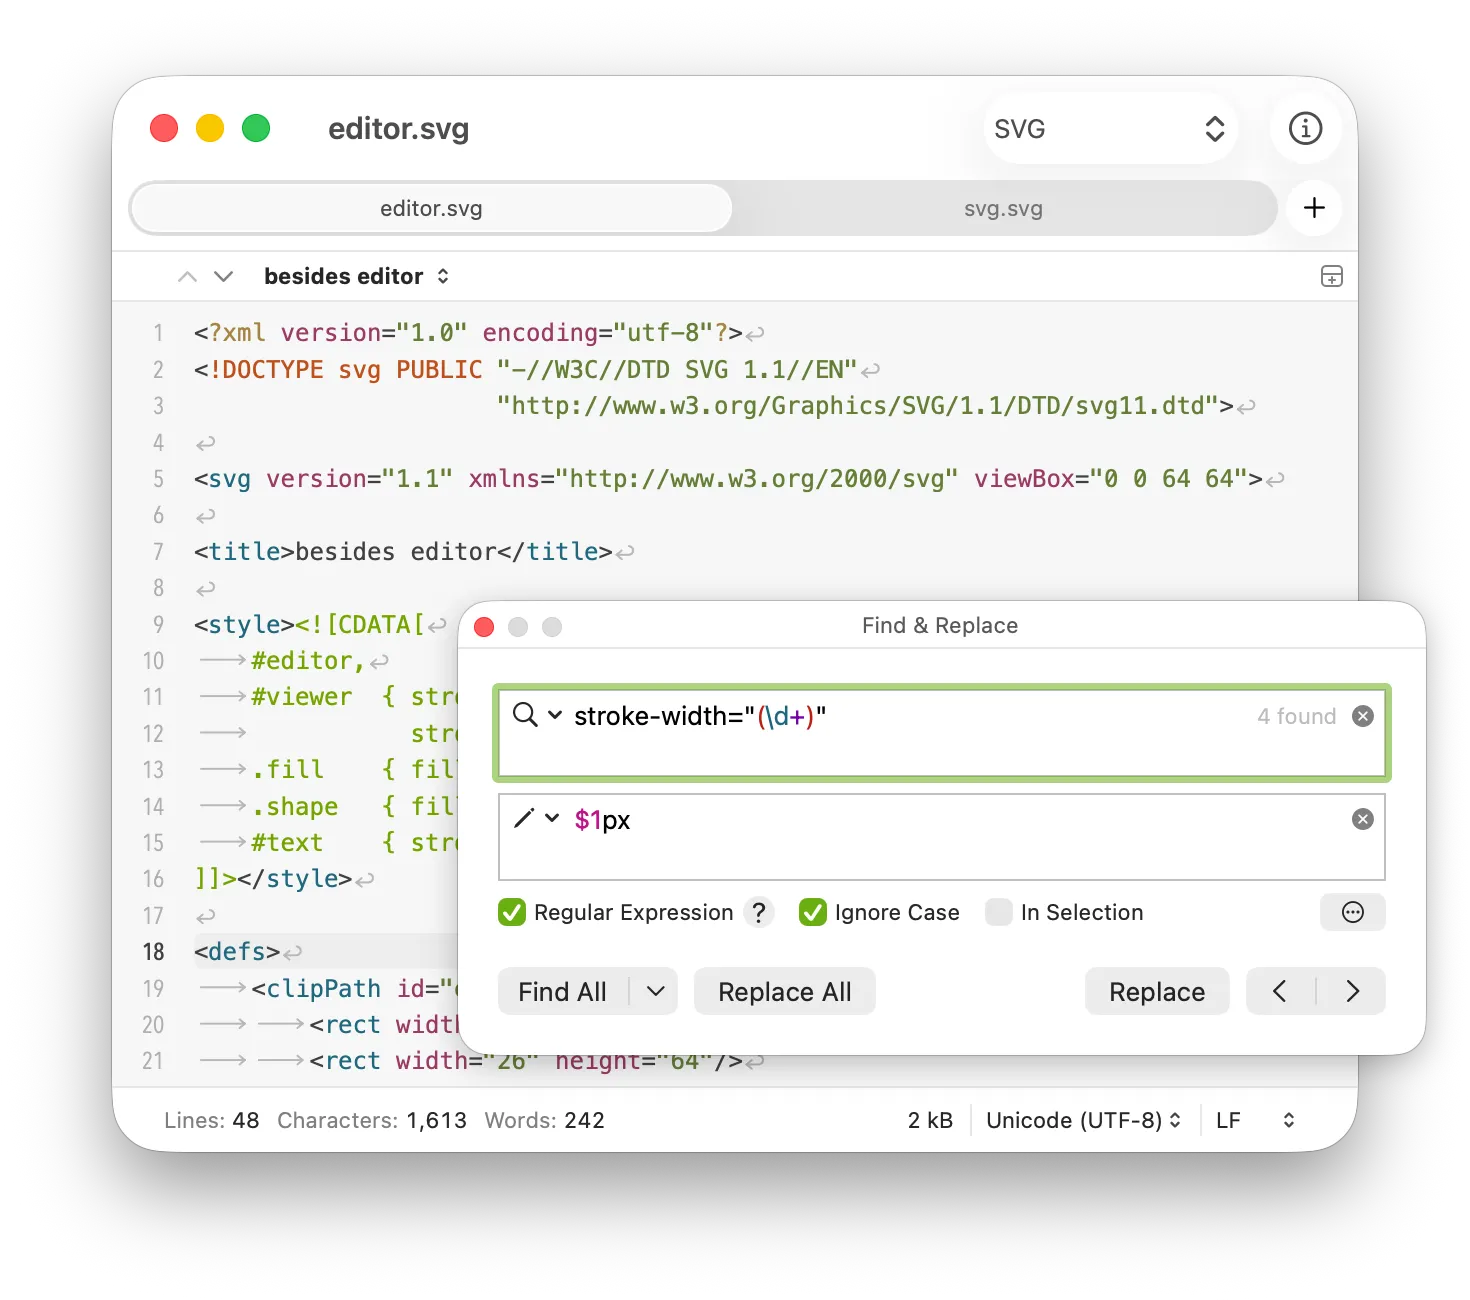Expand the Unicode (UTF-8) encoding menu
Viewport: 1470px width, 1300px height.
click(1083, 1120)
